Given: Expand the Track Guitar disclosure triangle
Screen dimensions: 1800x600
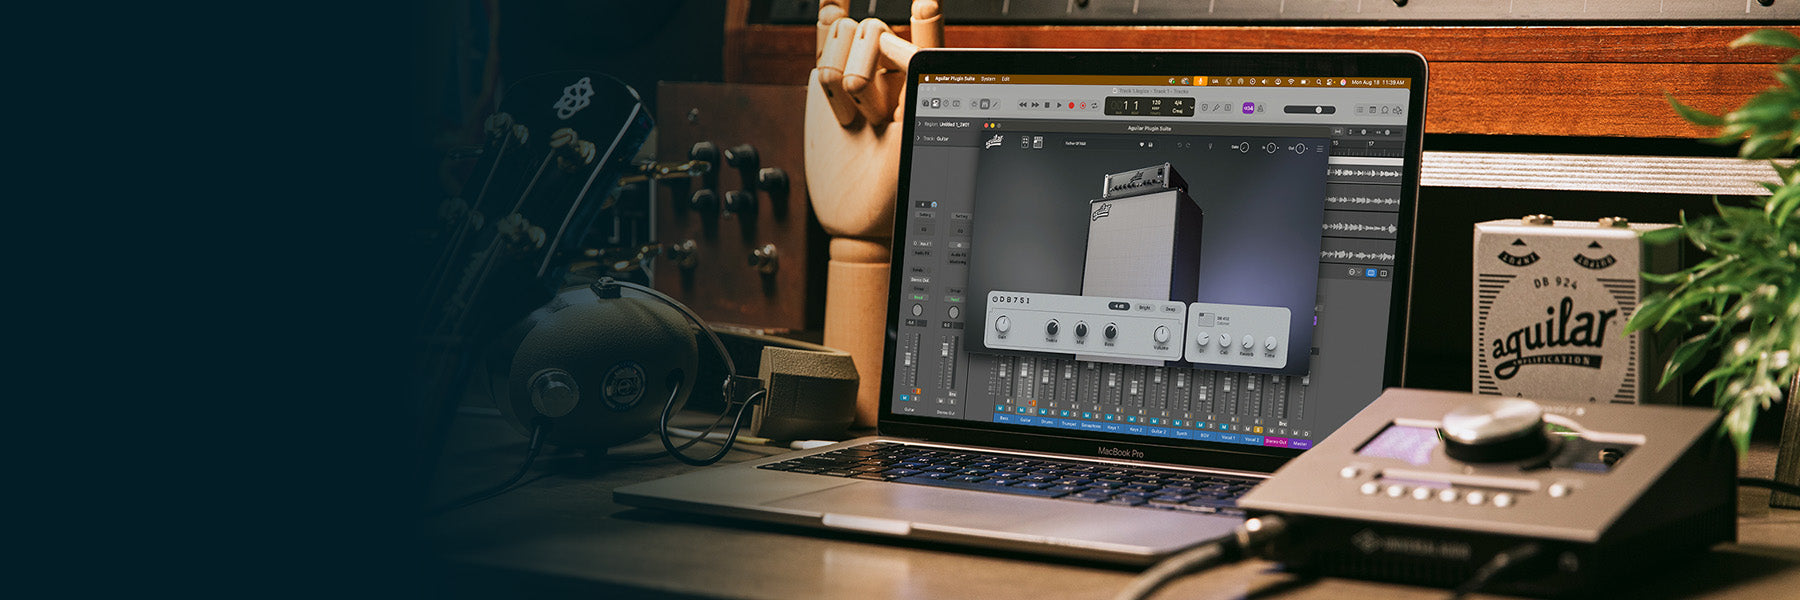Looking at the screenshot, I should (919, 138).
